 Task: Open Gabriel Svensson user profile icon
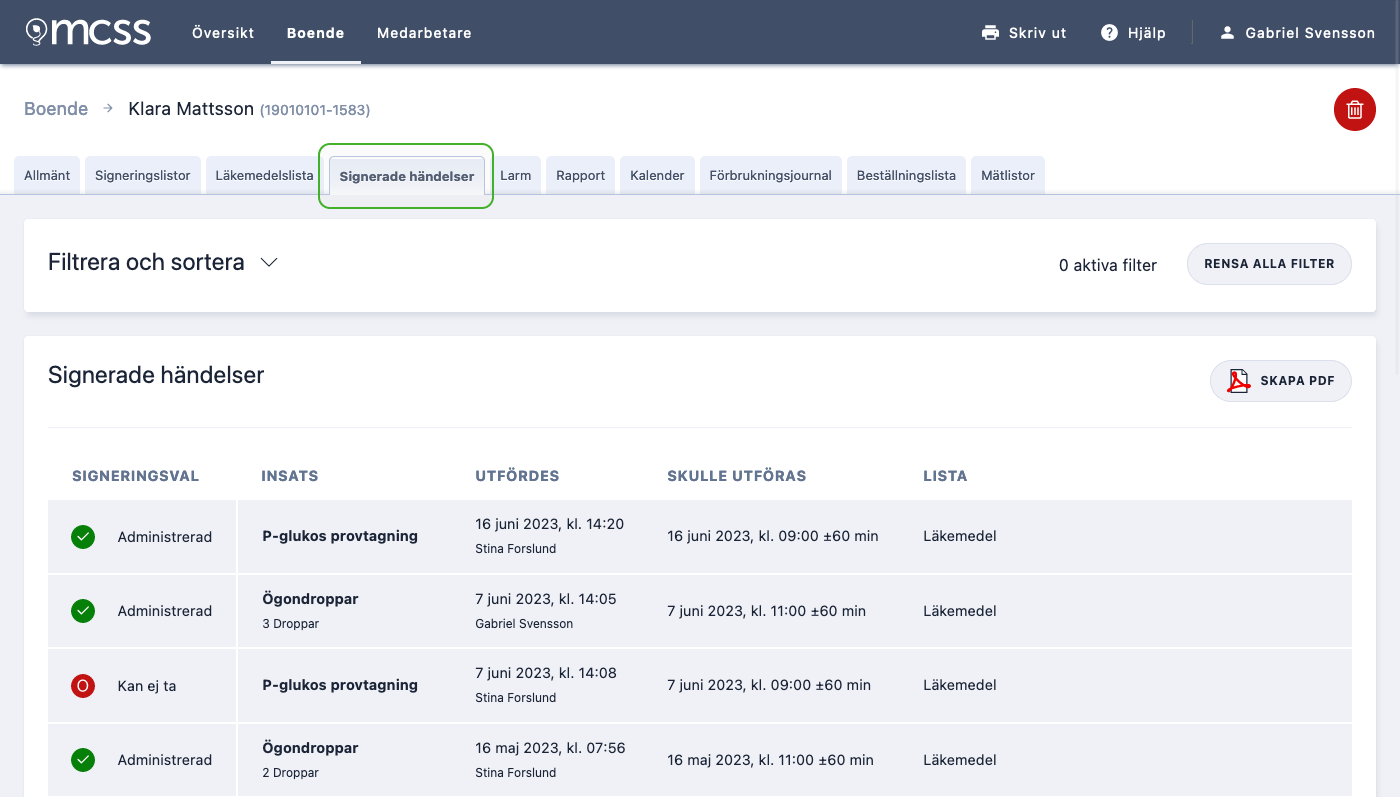point(1227,33)
